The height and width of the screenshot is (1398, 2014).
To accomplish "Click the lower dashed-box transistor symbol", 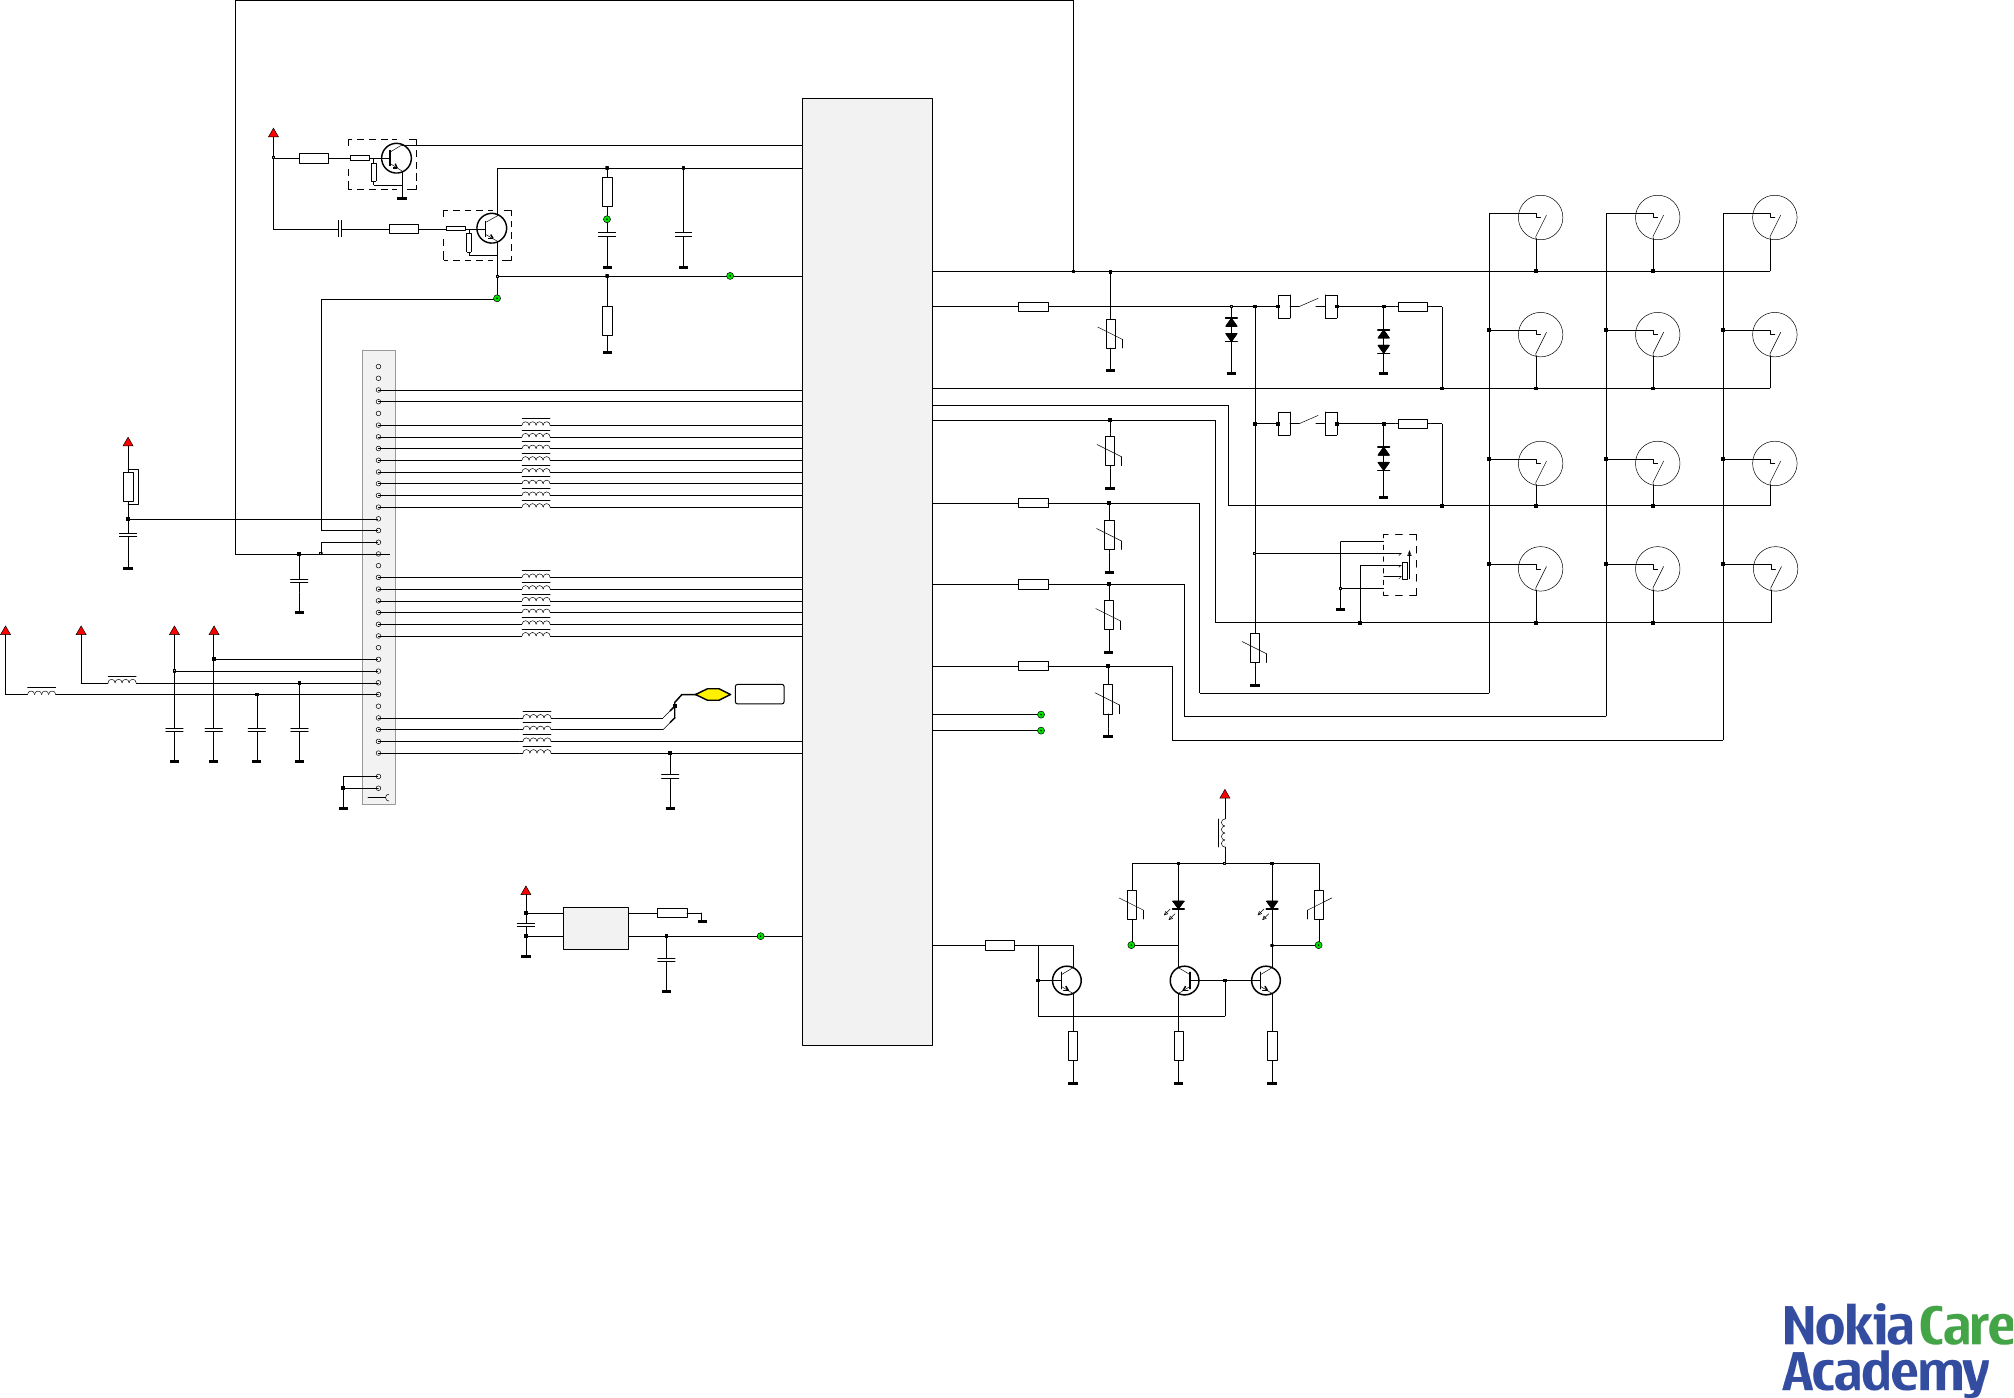I will click(x=491, y=228).
